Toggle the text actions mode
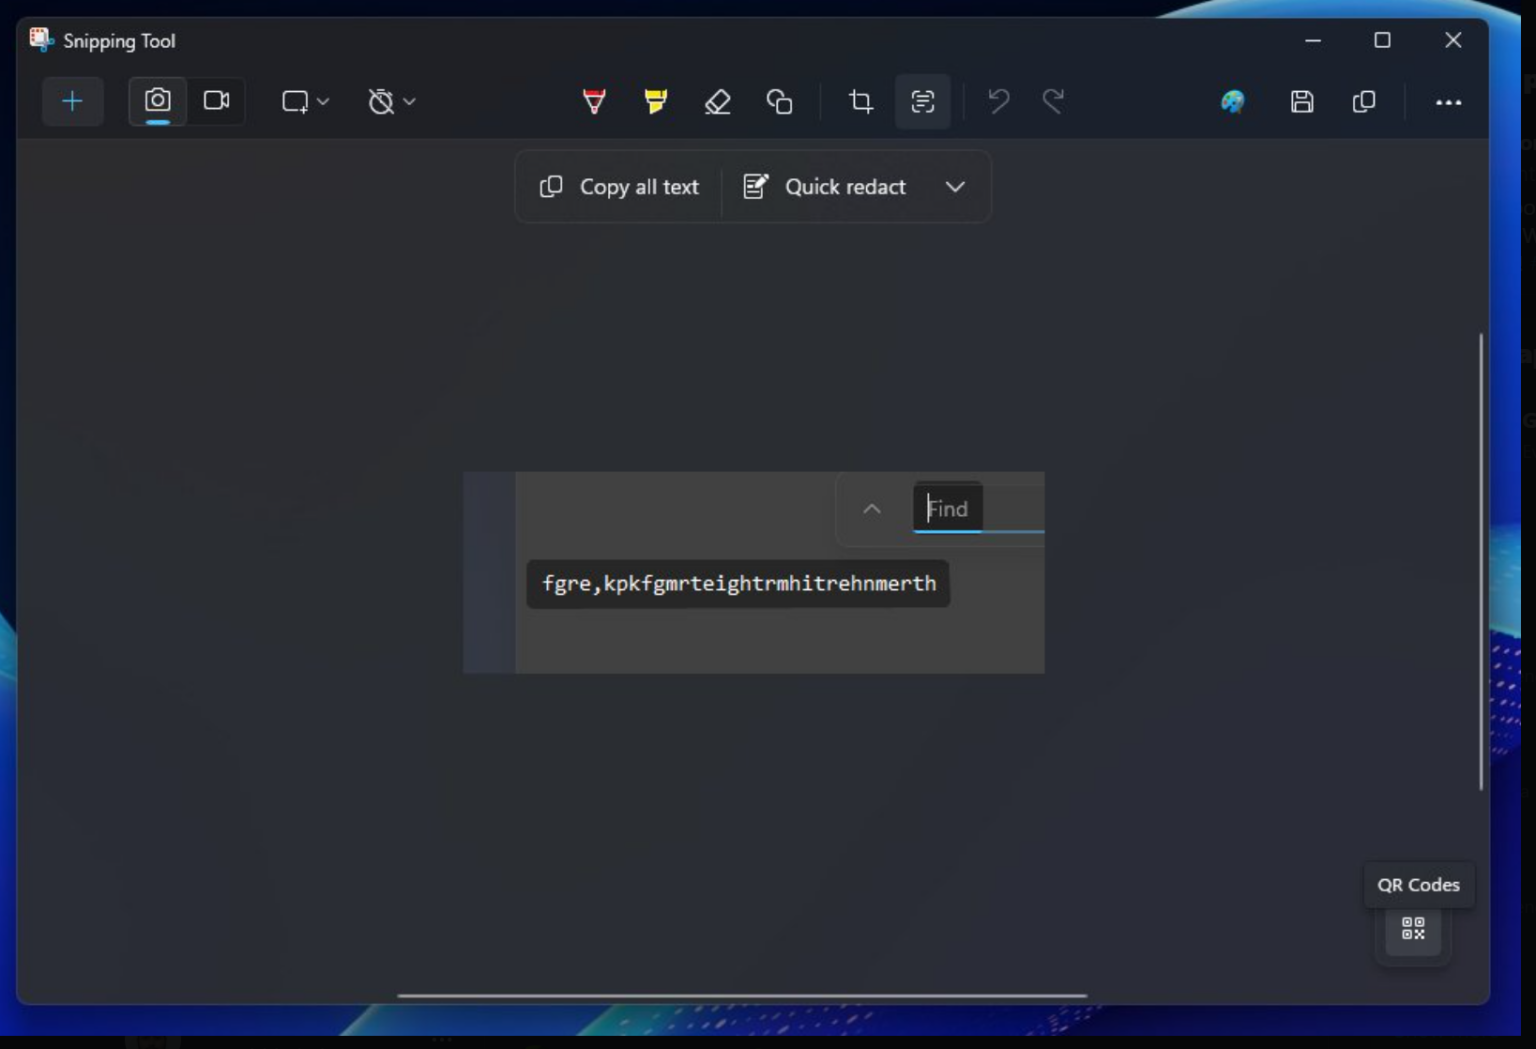 [x=922, y=101]
